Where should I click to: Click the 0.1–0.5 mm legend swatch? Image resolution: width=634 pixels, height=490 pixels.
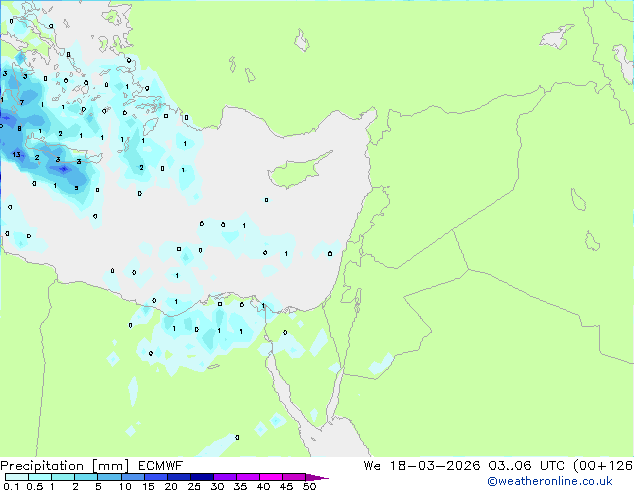[17, 477]
